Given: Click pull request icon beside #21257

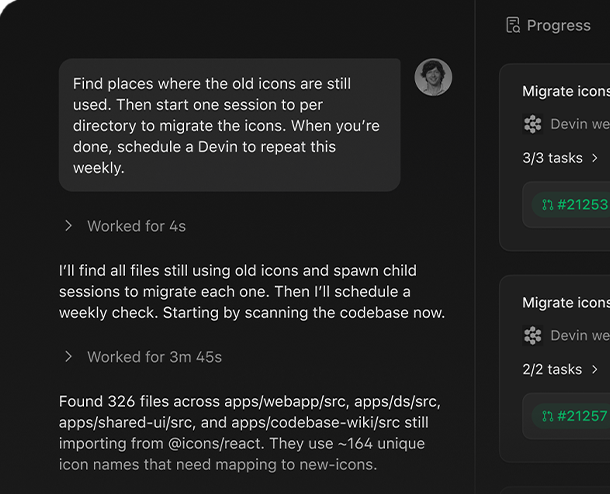Looking at the screenshot, I should click(x=547, y=416).
